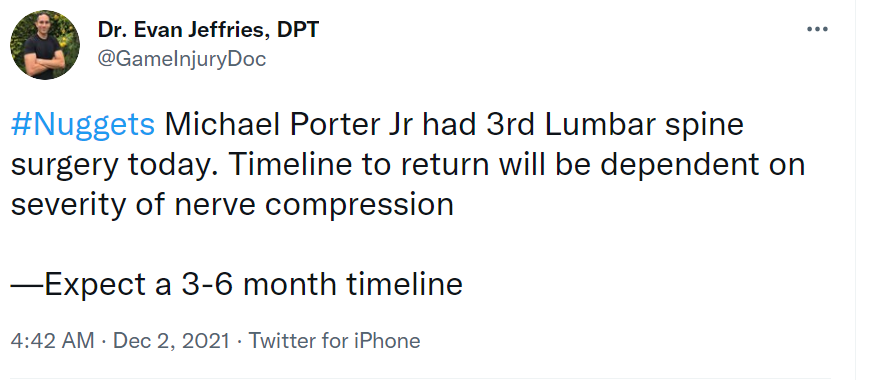Screen dimensions: 880x380
Task: Open the Twitter for iPhone source link
Action: (334, 341)
